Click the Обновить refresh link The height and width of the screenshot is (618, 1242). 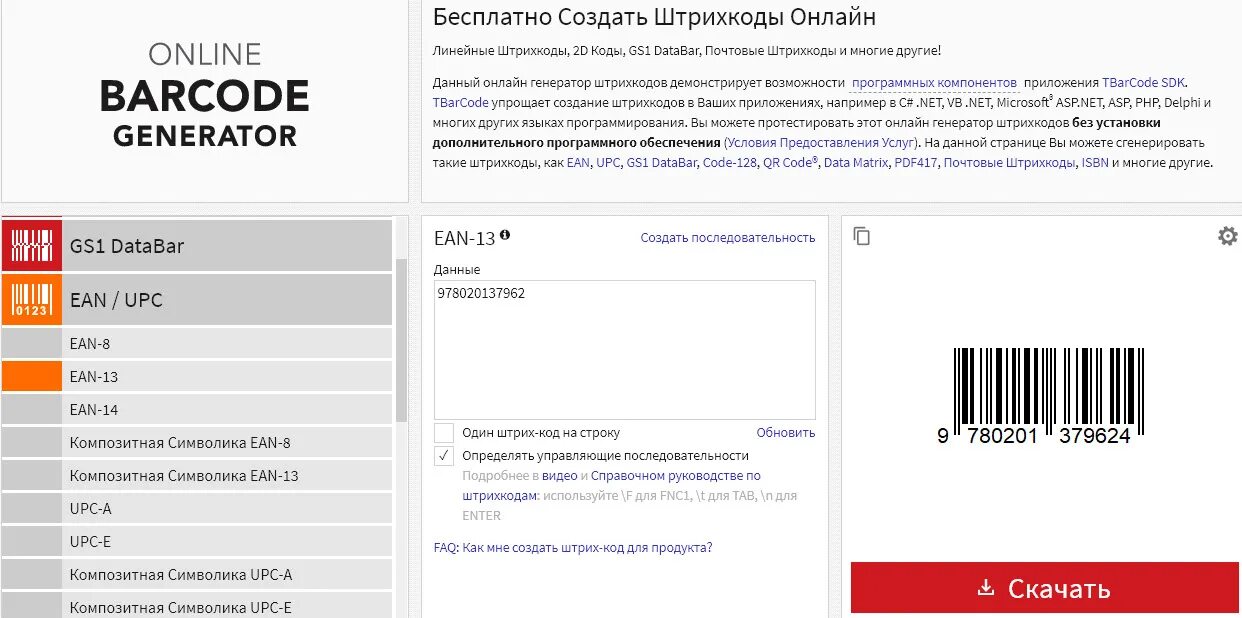pyautogui.click(x=786, y=433)
